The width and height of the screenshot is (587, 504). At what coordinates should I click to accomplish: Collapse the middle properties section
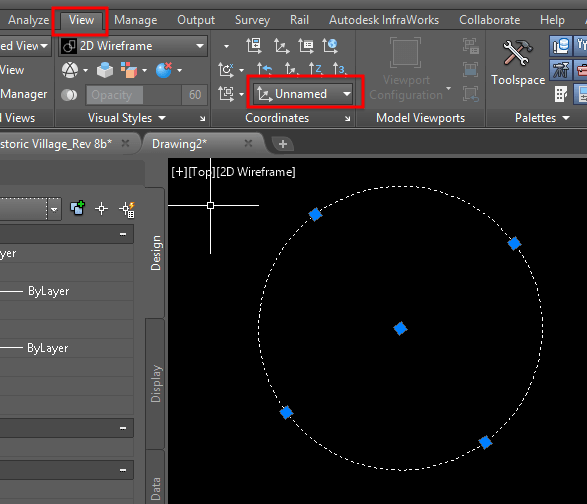[123, 428]
